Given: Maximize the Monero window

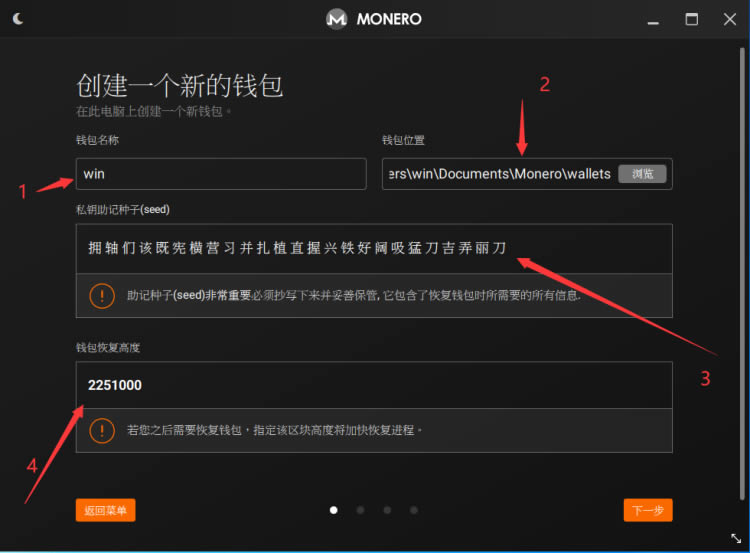Looking at the screenshot, I should (691, 19).
